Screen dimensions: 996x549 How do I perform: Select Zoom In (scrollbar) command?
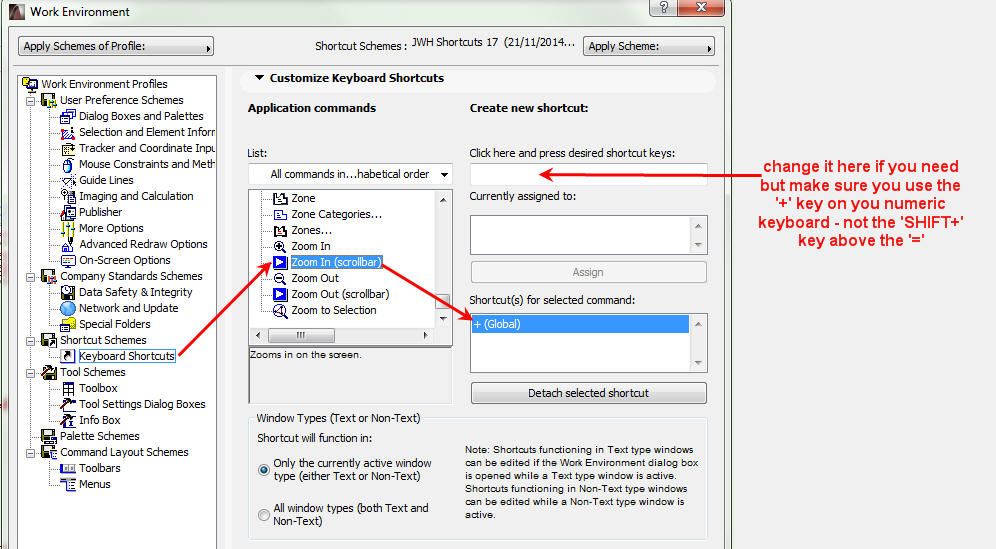click(336, 262)
